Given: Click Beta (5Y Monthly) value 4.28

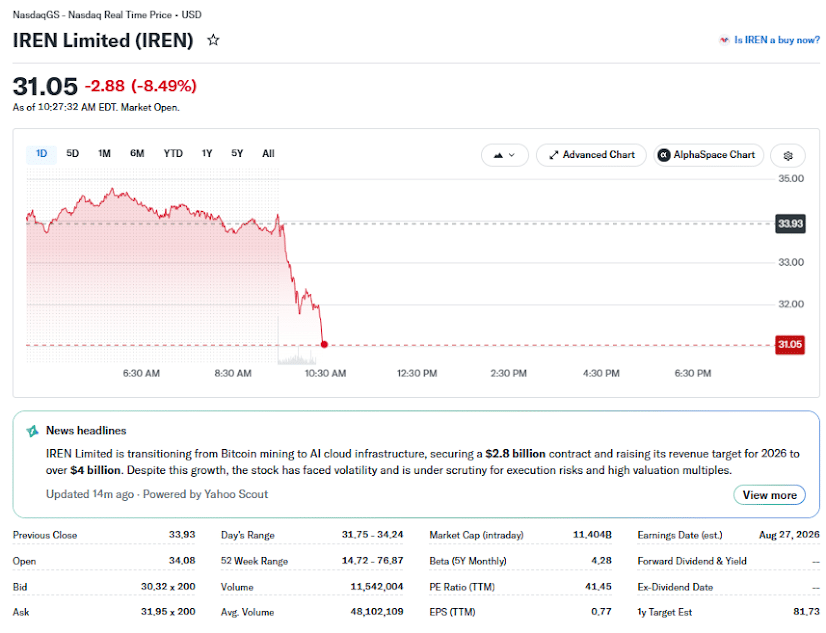Looking at the screenshot, I should [601, 561].
